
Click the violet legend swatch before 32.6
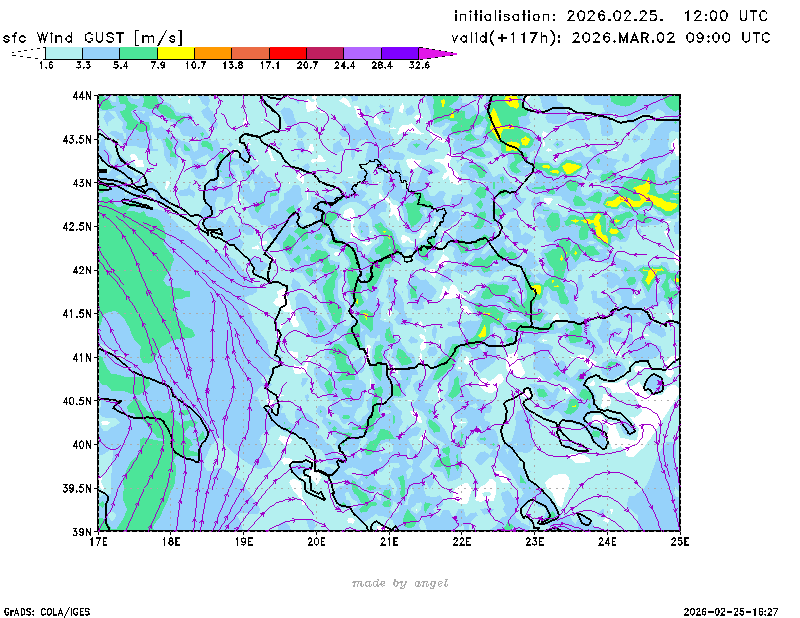coord(400,52)
